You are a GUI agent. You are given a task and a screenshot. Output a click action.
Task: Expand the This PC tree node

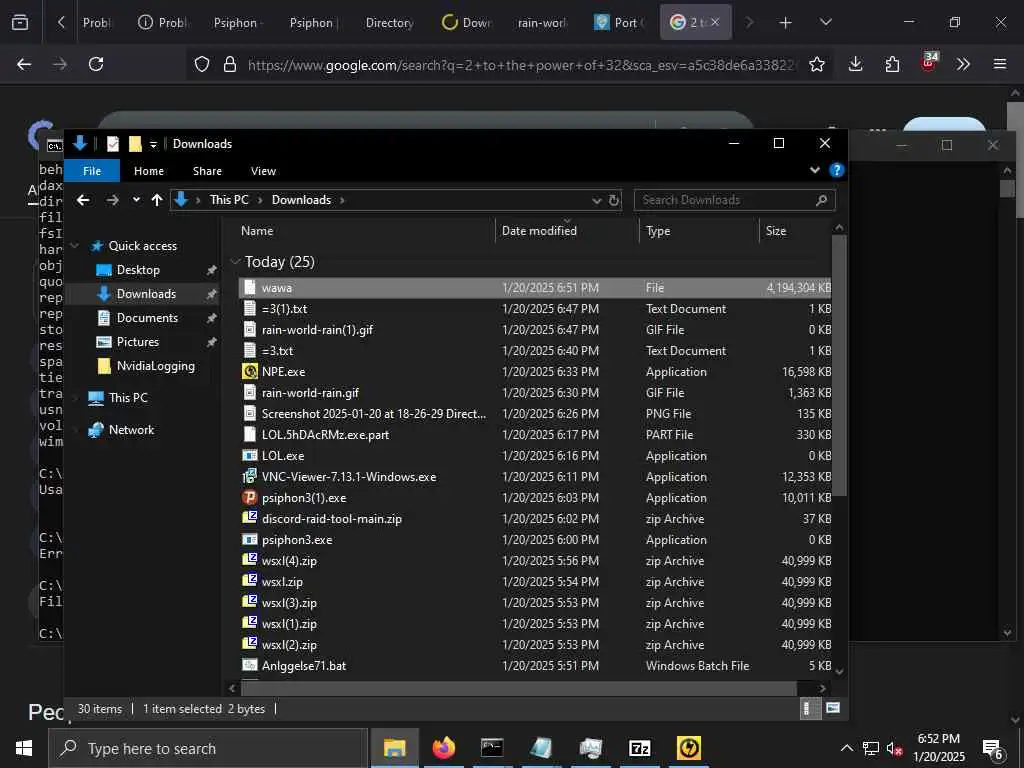(75, 398)
